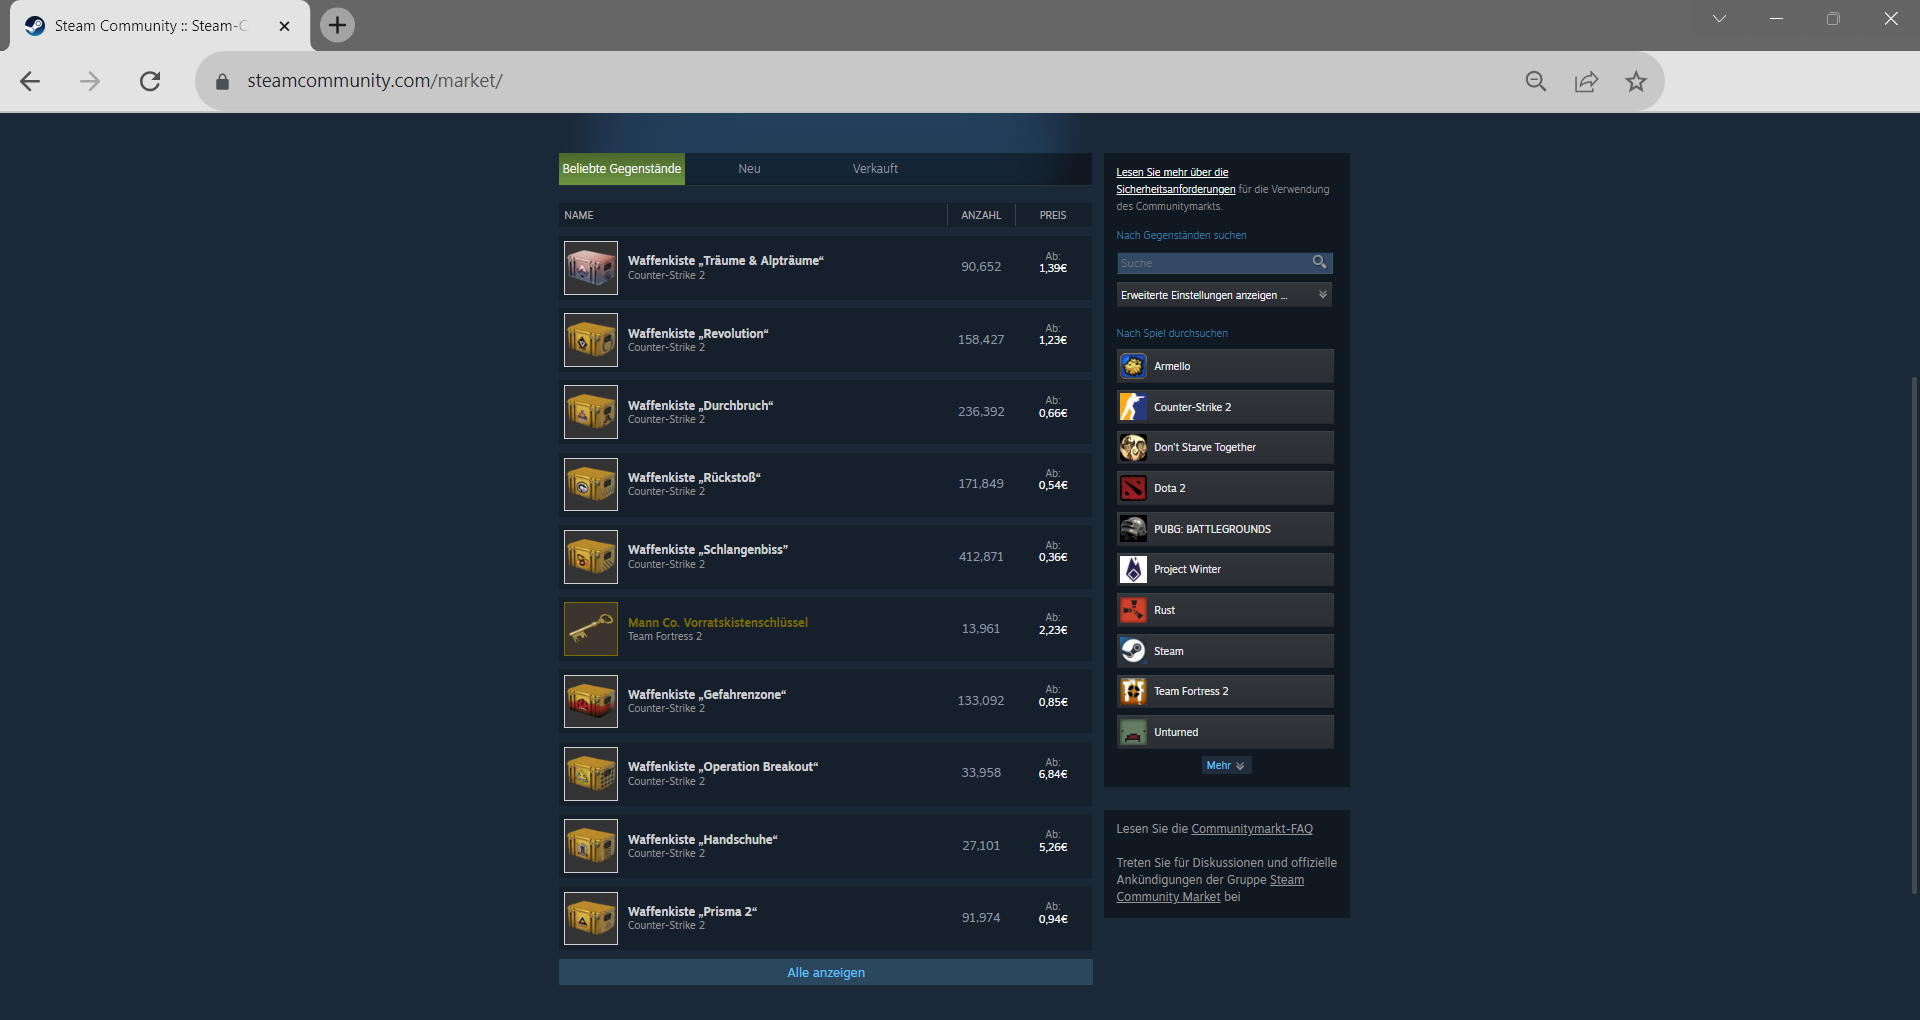Open the Communitymarkt-FAQ link
Image resolution: width=1920 pixels, height=1020 pixels.
pos(1251,829)
